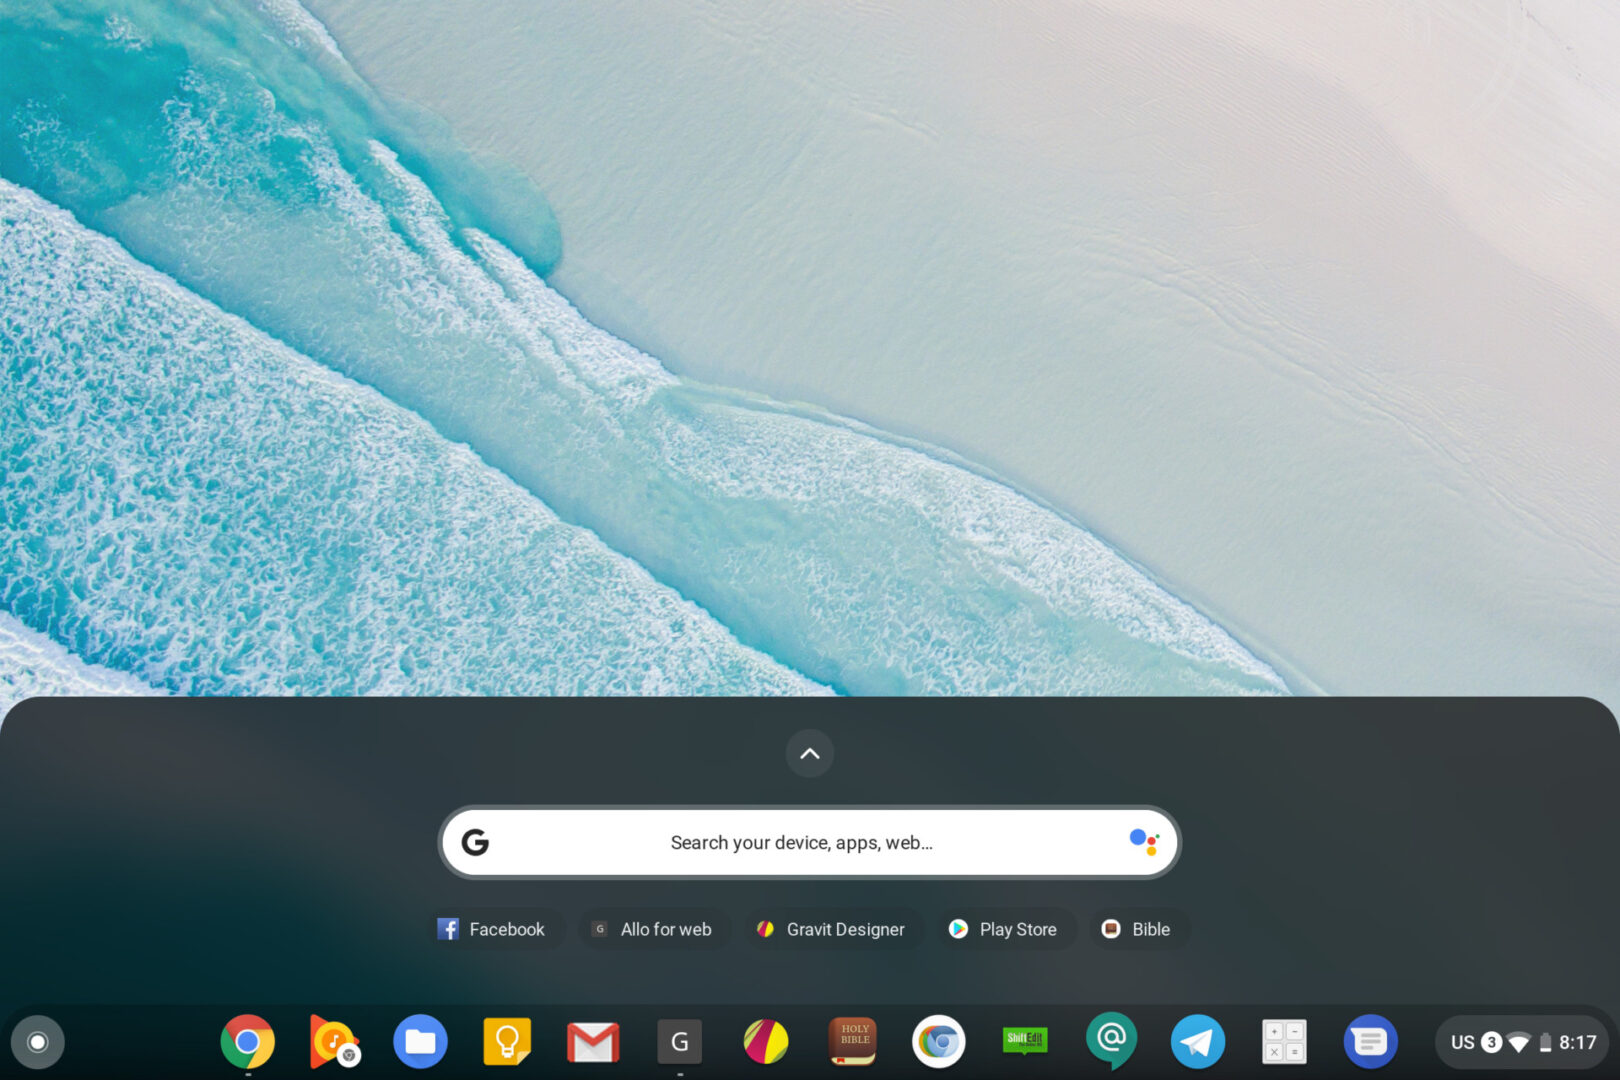The image size is (1620, 1080).
Task: Open Chromium from the shelf
Action: click(938, 1041)
